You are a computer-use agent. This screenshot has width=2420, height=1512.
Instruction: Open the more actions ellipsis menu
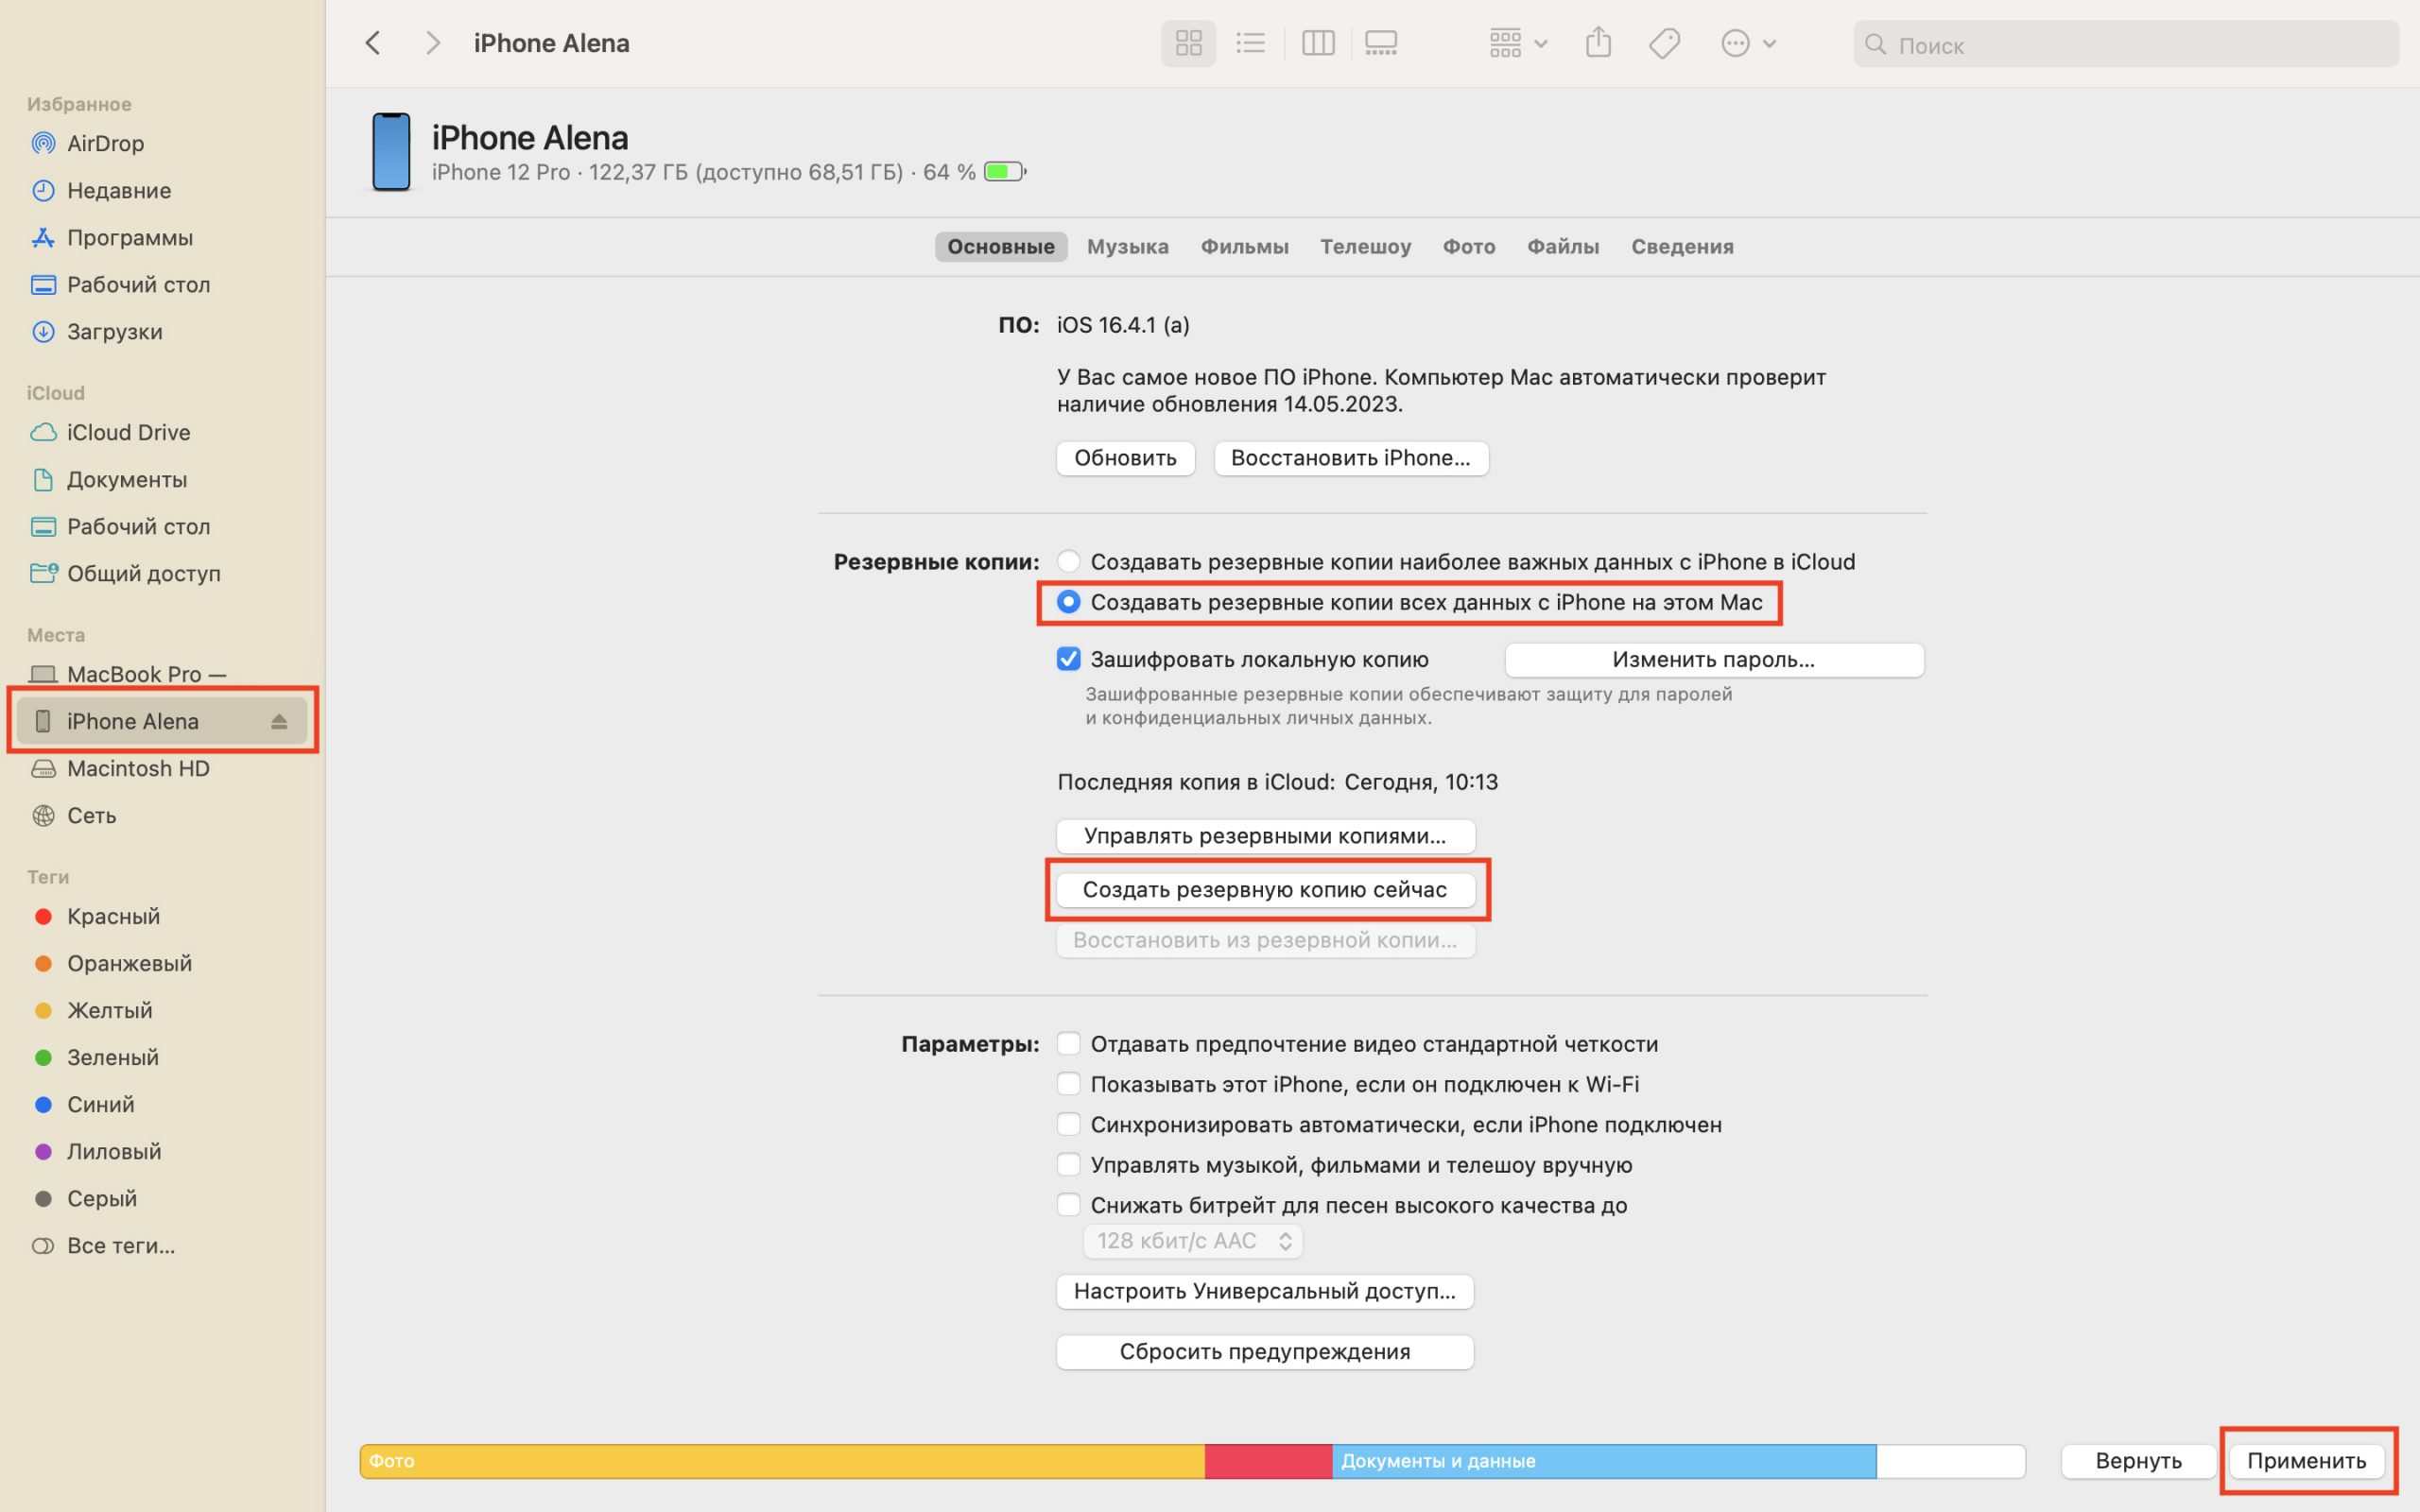click(1748, 43)
